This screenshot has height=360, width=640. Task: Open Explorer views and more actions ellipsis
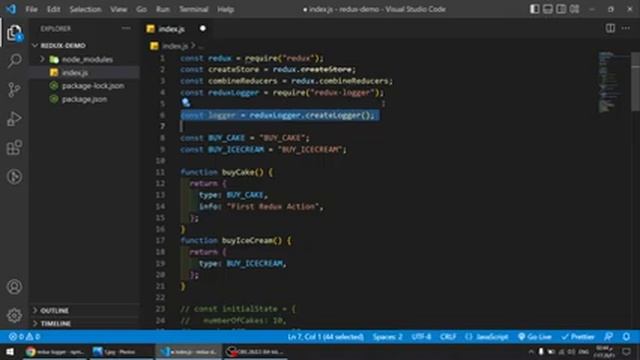pyautogui.click(x=126, y=28)
